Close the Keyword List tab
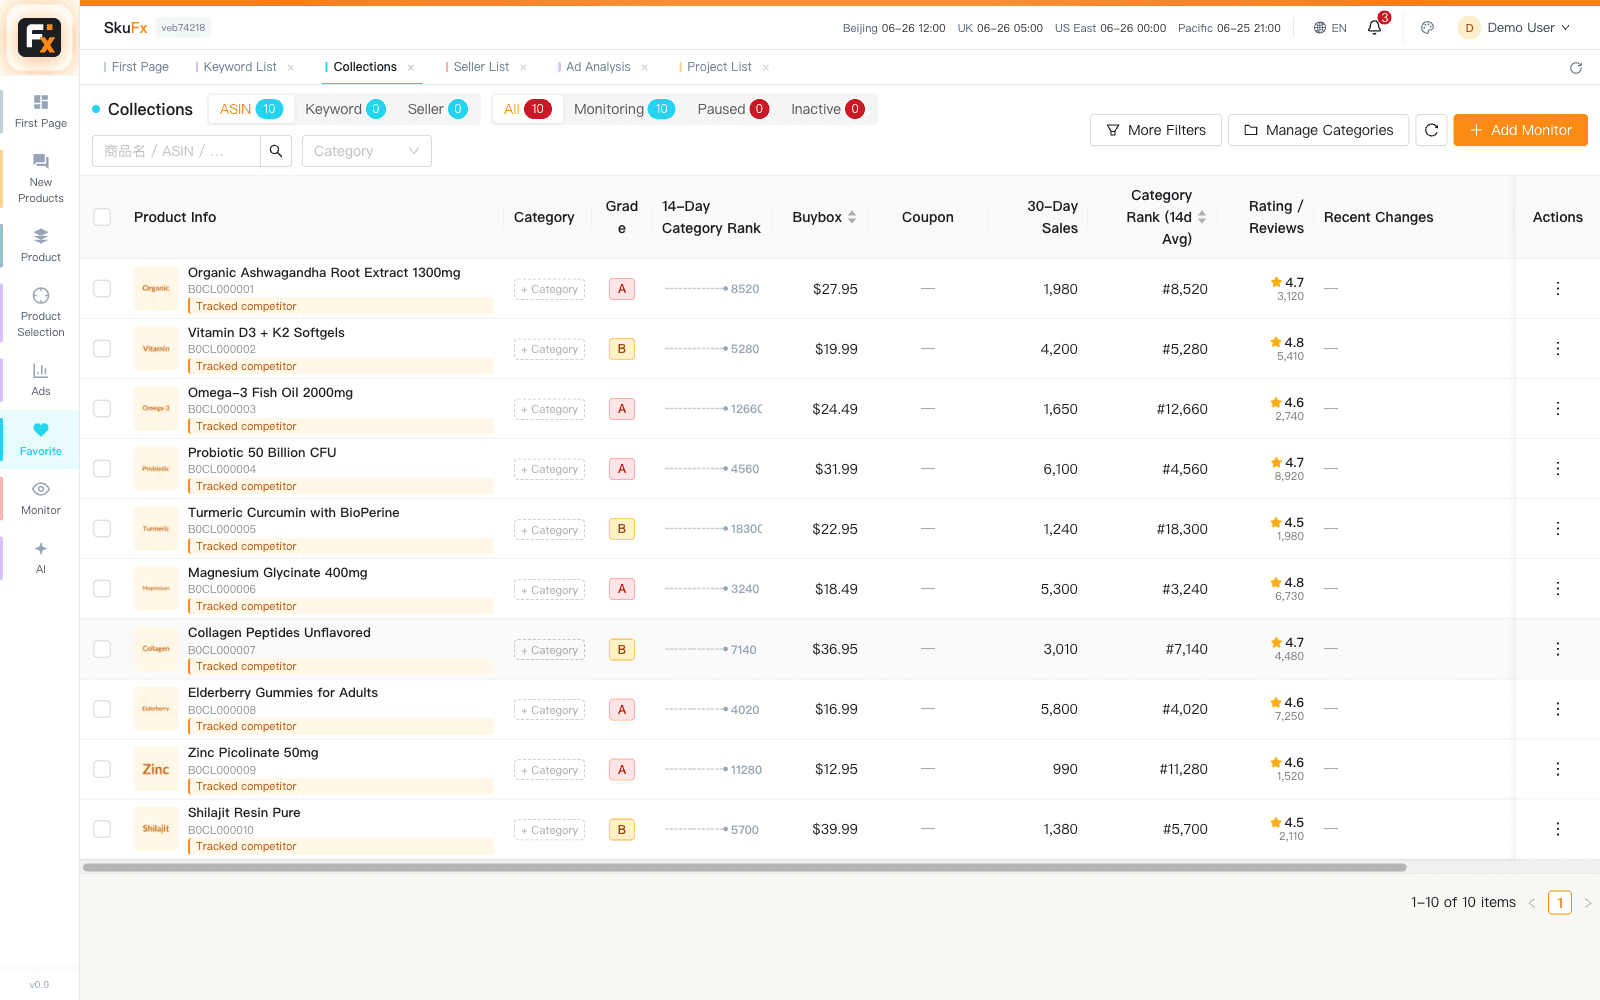The width and height of the screenshot is (1600, 1000). click(291, 68)
